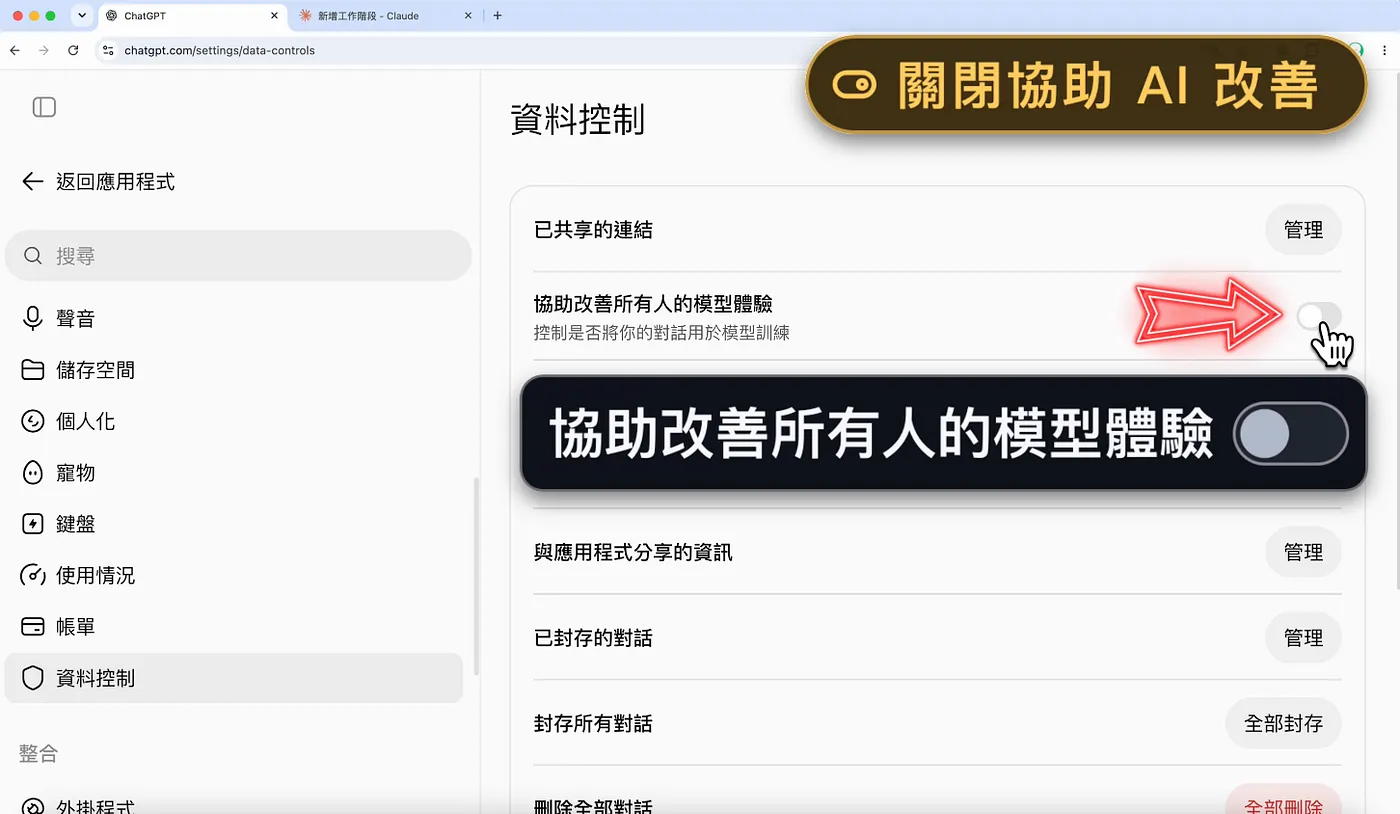Click the address bar URL

[x=220, y=50]
